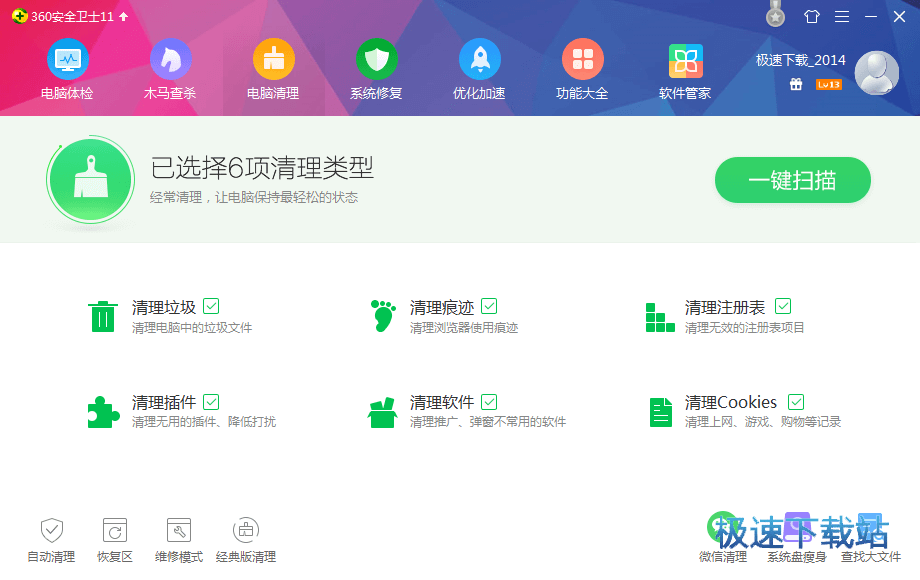Click the 清理软件 label
The width and height of the screenshot is (920, 580).
pyautogui.click(x=442, y=402)
